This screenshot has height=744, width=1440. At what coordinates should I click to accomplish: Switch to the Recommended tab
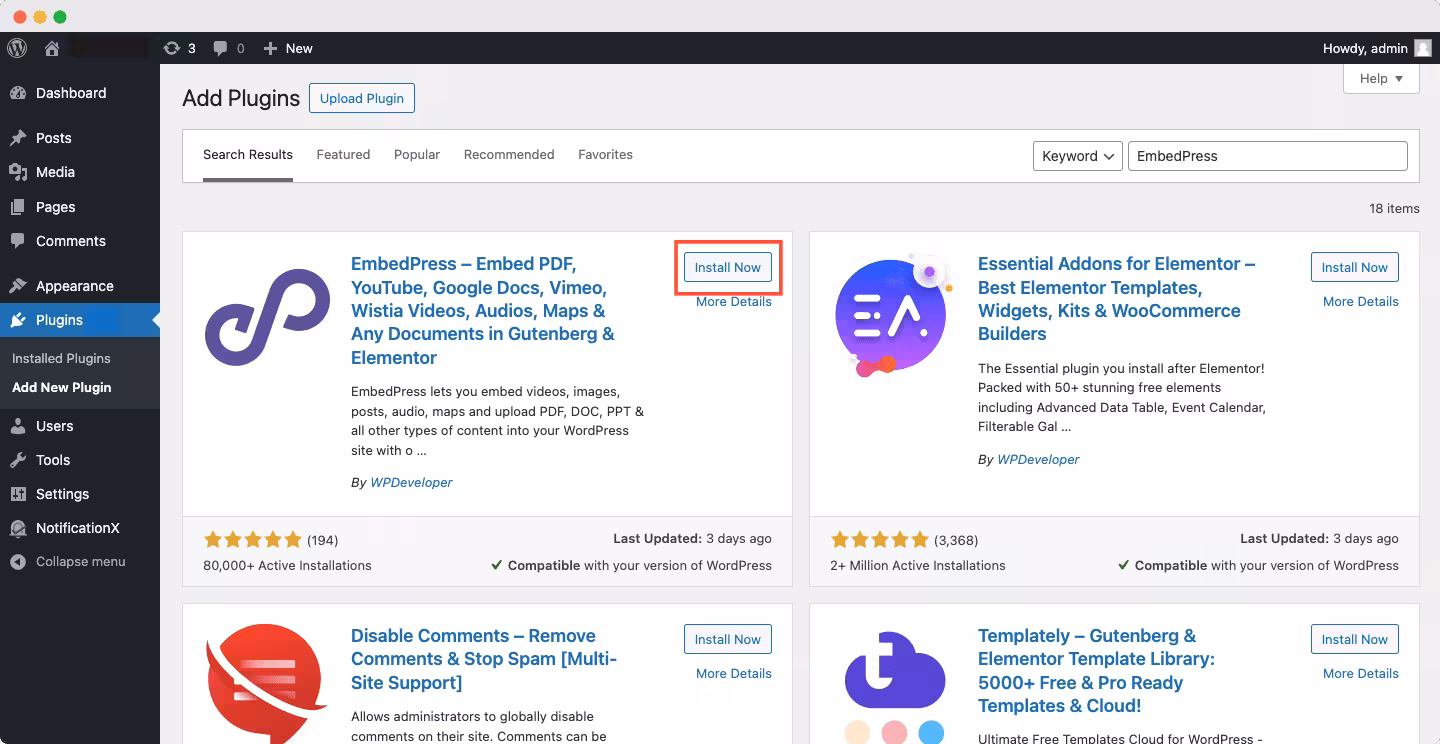pyautogui.click(x=509, y=155)
